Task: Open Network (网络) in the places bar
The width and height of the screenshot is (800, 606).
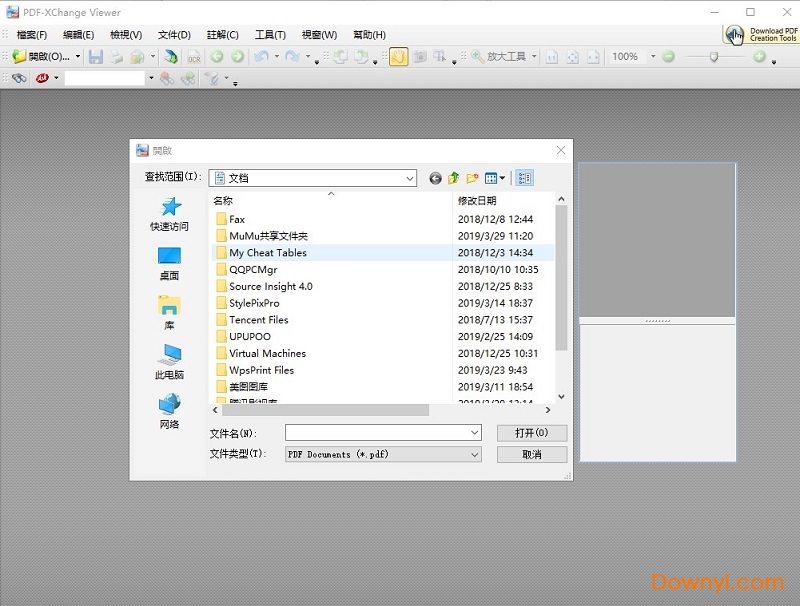Action: click(169, 411)
